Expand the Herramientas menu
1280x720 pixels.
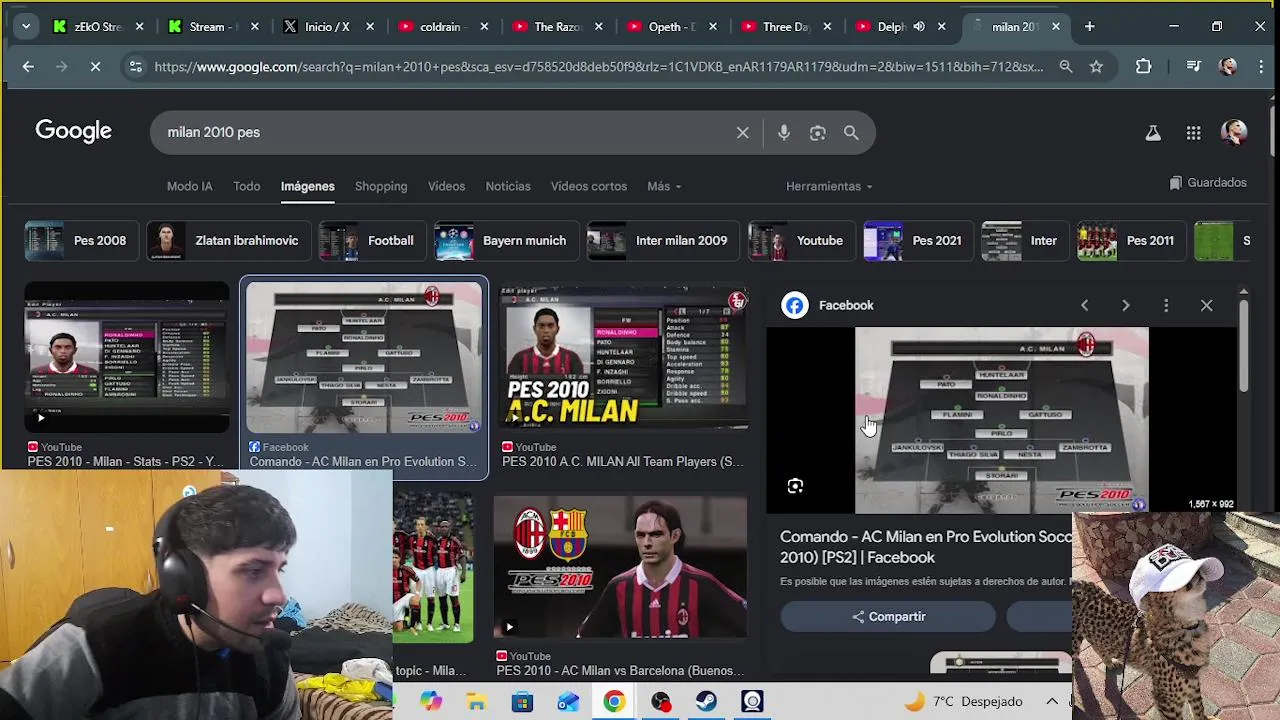(x=829, y=186)
